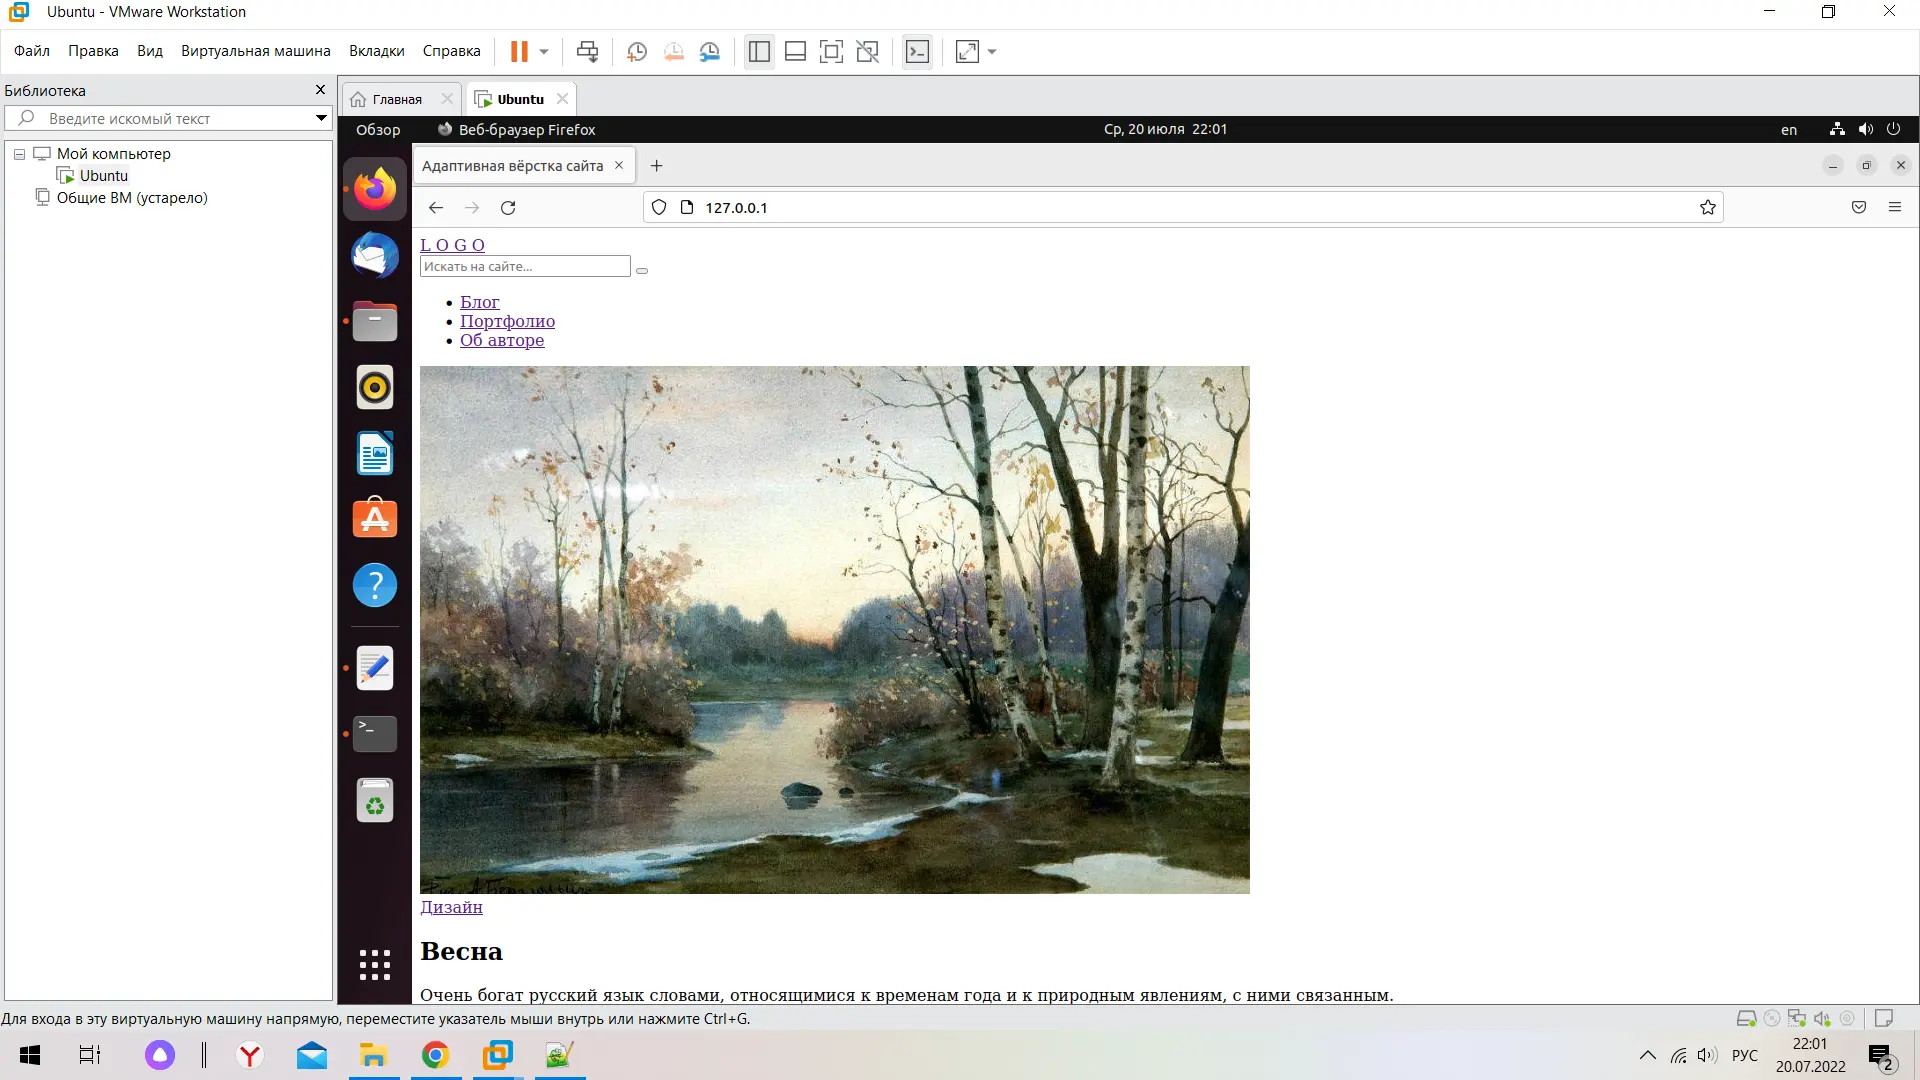Viewport: 1920px width, 1080px height.
Task: Open the Справка menu
Action: pos(452,51)
